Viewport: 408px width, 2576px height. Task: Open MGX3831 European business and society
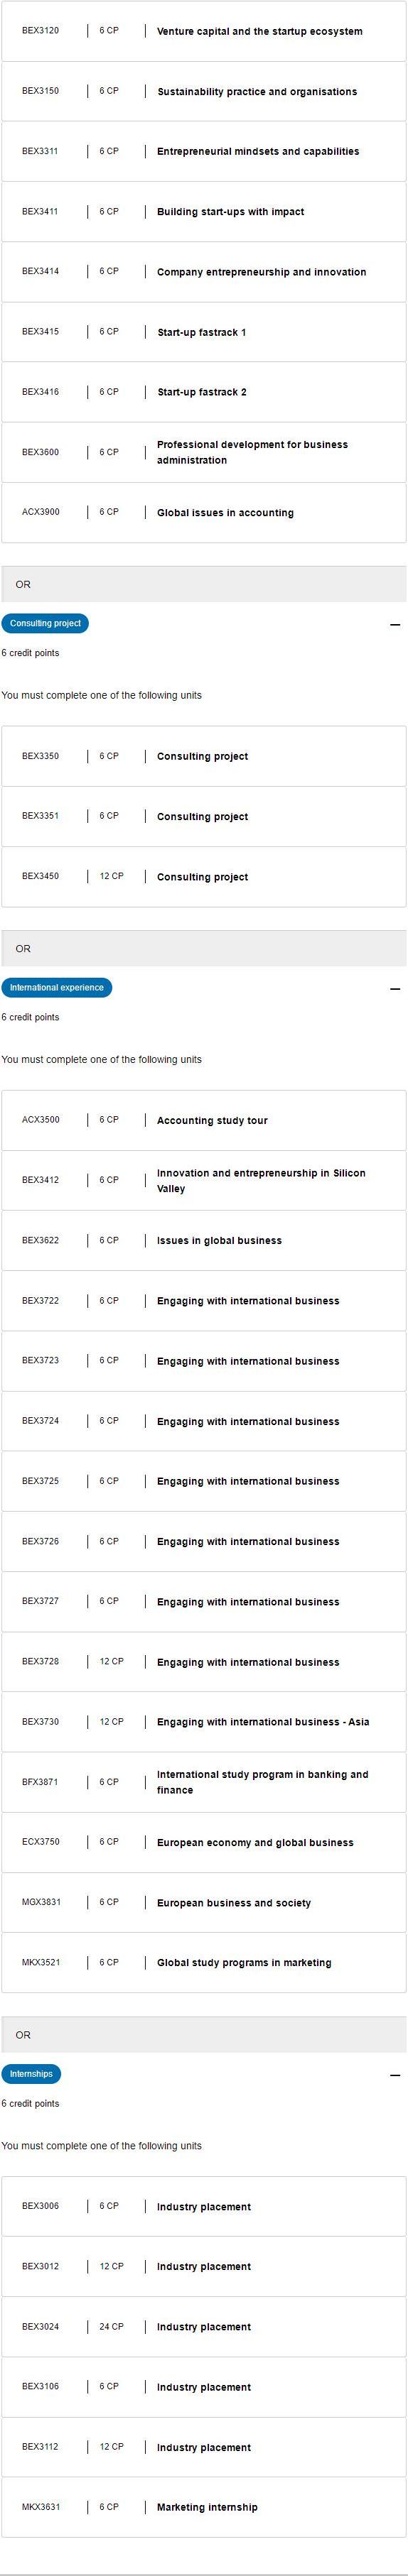[x=204, y=1902]
